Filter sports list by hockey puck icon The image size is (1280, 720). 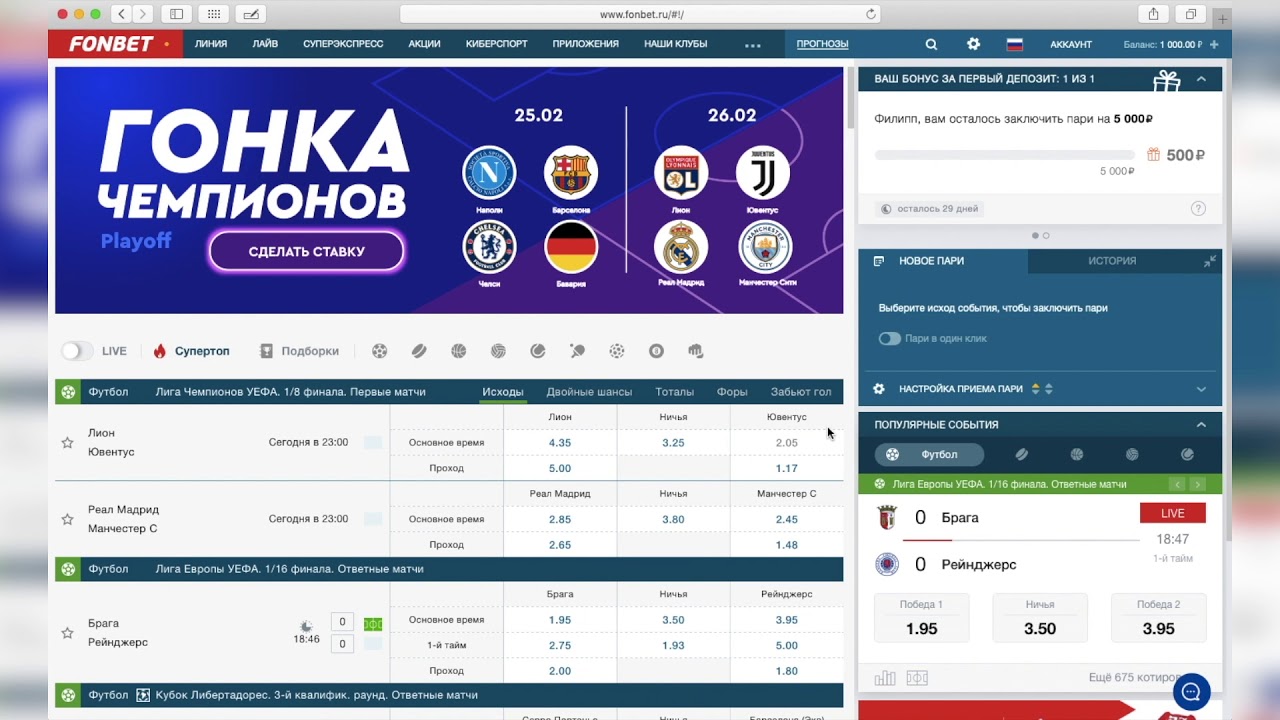tap(419, 351)
